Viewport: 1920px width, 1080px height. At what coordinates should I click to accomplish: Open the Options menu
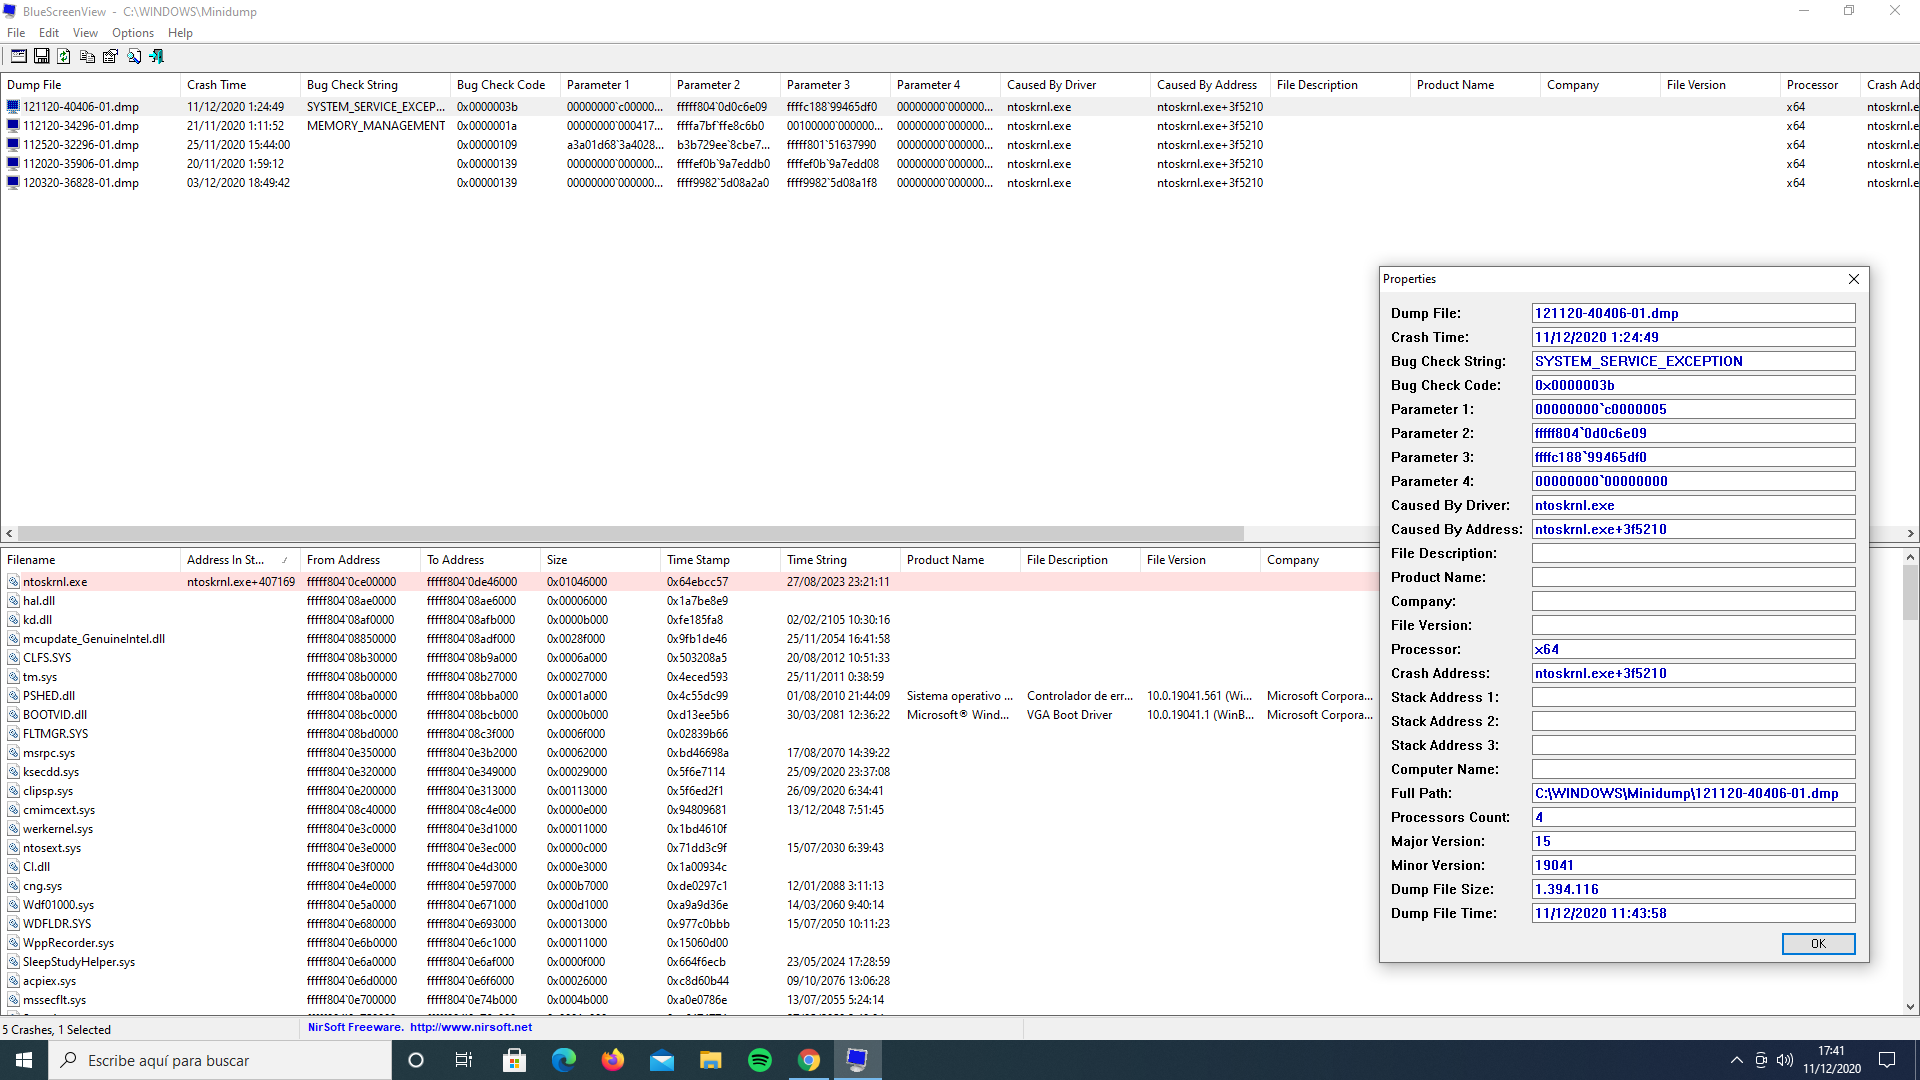point(132,33)
